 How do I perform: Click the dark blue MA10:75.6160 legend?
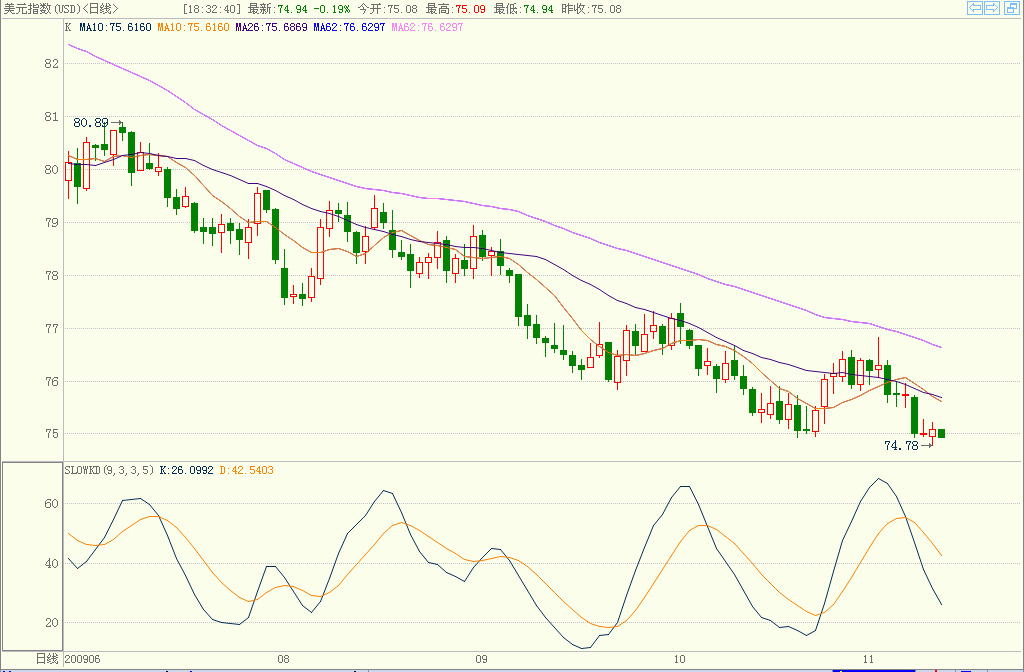coord(115,27)
